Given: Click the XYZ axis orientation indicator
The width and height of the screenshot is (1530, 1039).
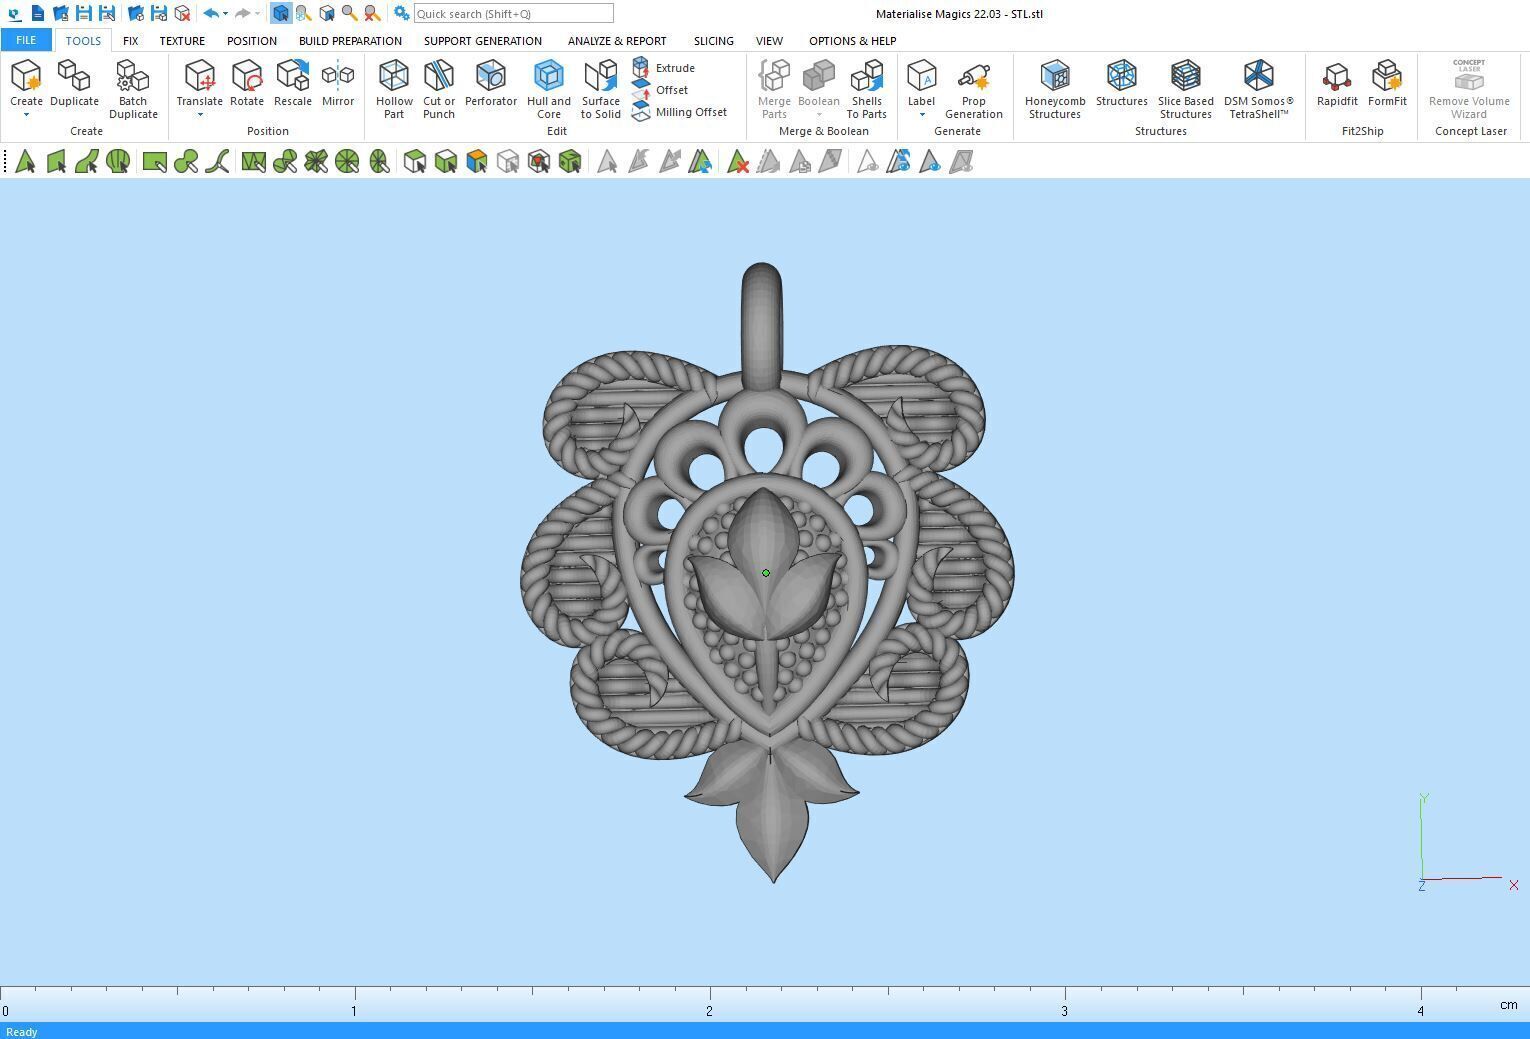Looking at the screenshot, I should pos(1466,841).
